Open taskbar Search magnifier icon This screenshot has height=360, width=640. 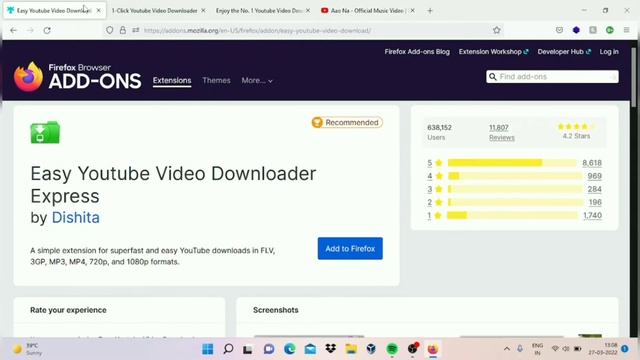click(229, 349)
